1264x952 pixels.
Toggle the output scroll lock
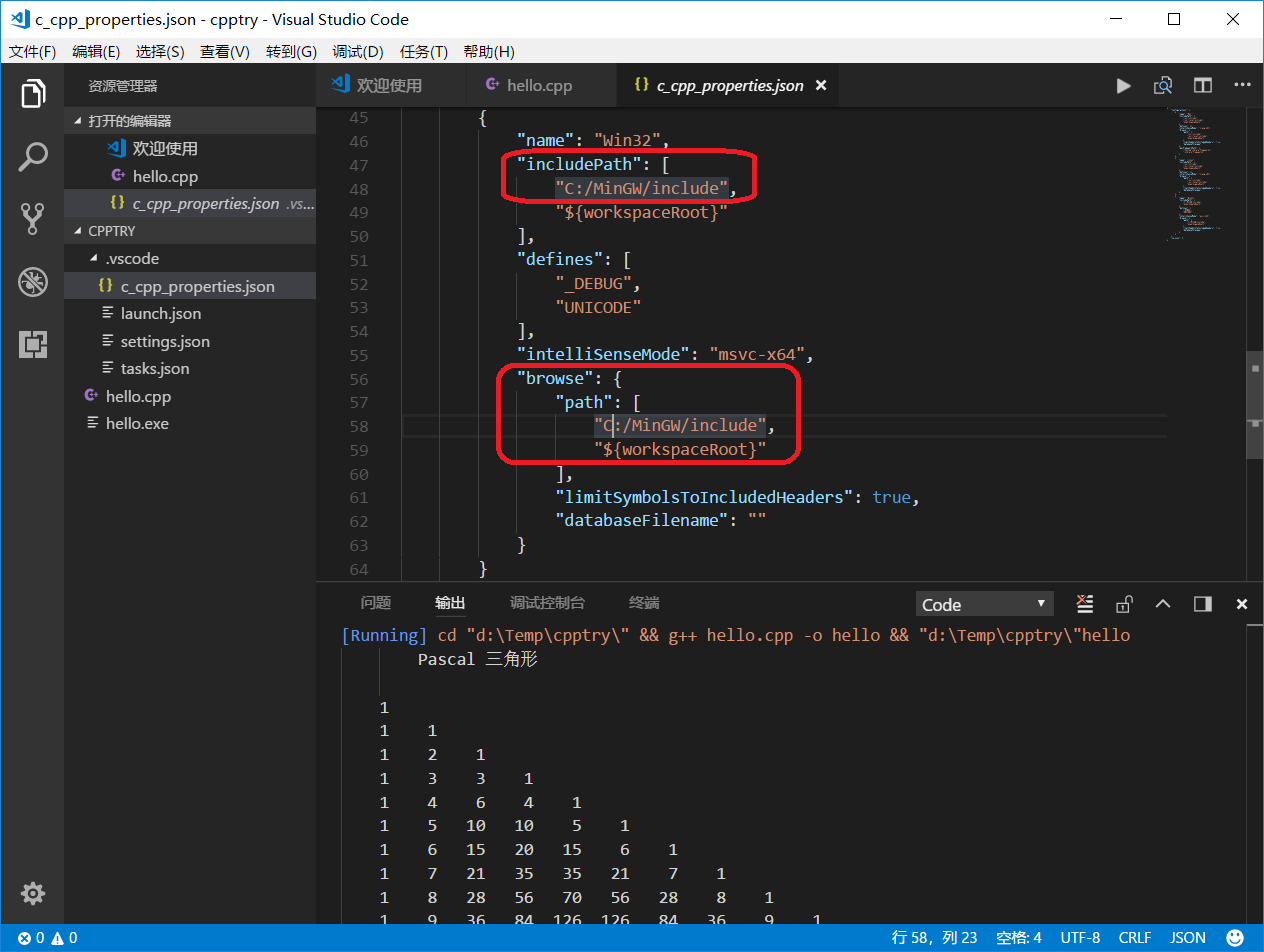tap(1124, 604)
